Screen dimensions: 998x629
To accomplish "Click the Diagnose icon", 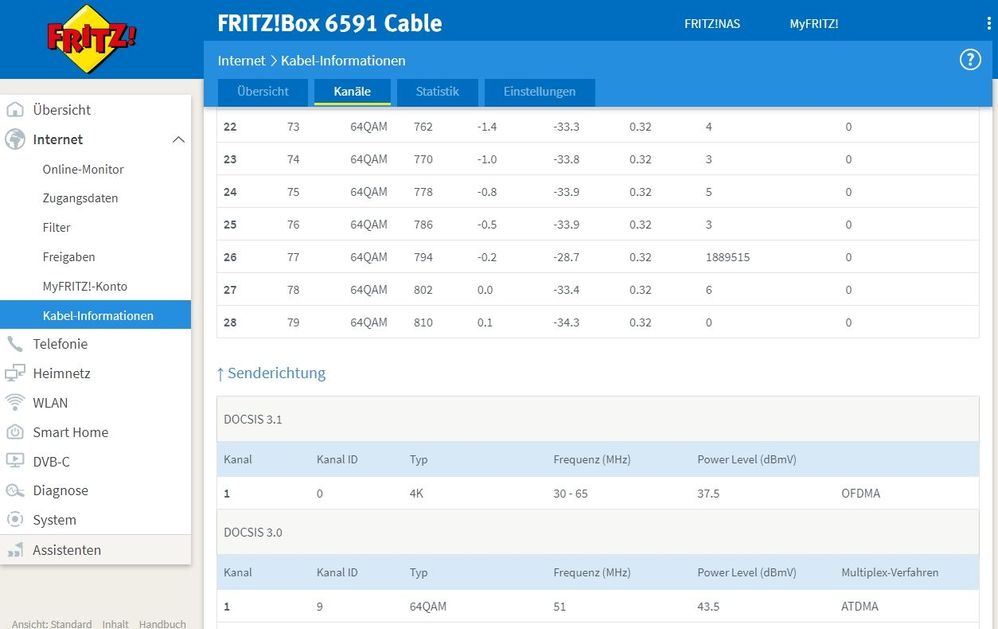I will 15,490.
